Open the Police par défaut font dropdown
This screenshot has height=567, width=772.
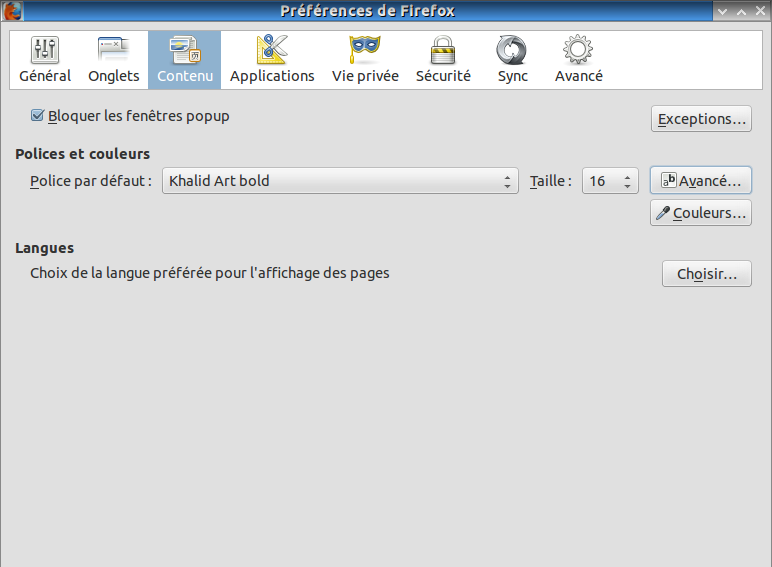[340, 181]
